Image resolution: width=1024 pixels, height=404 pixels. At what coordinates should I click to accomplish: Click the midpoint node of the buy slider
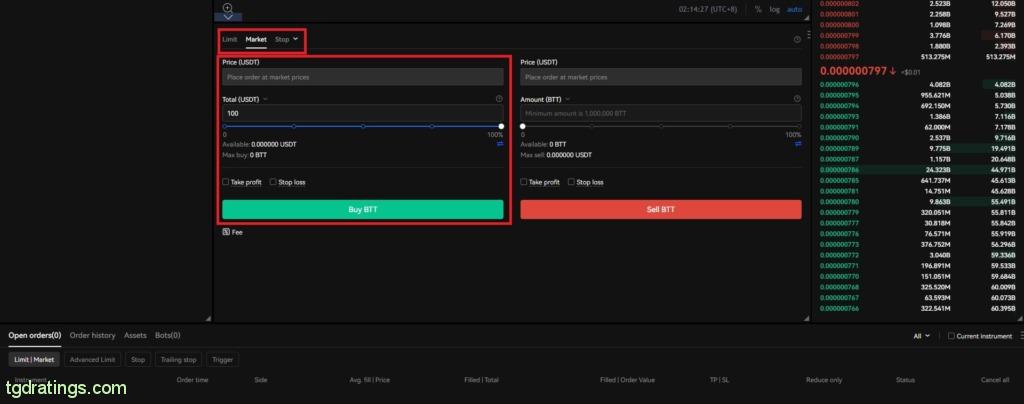[362, 126]
